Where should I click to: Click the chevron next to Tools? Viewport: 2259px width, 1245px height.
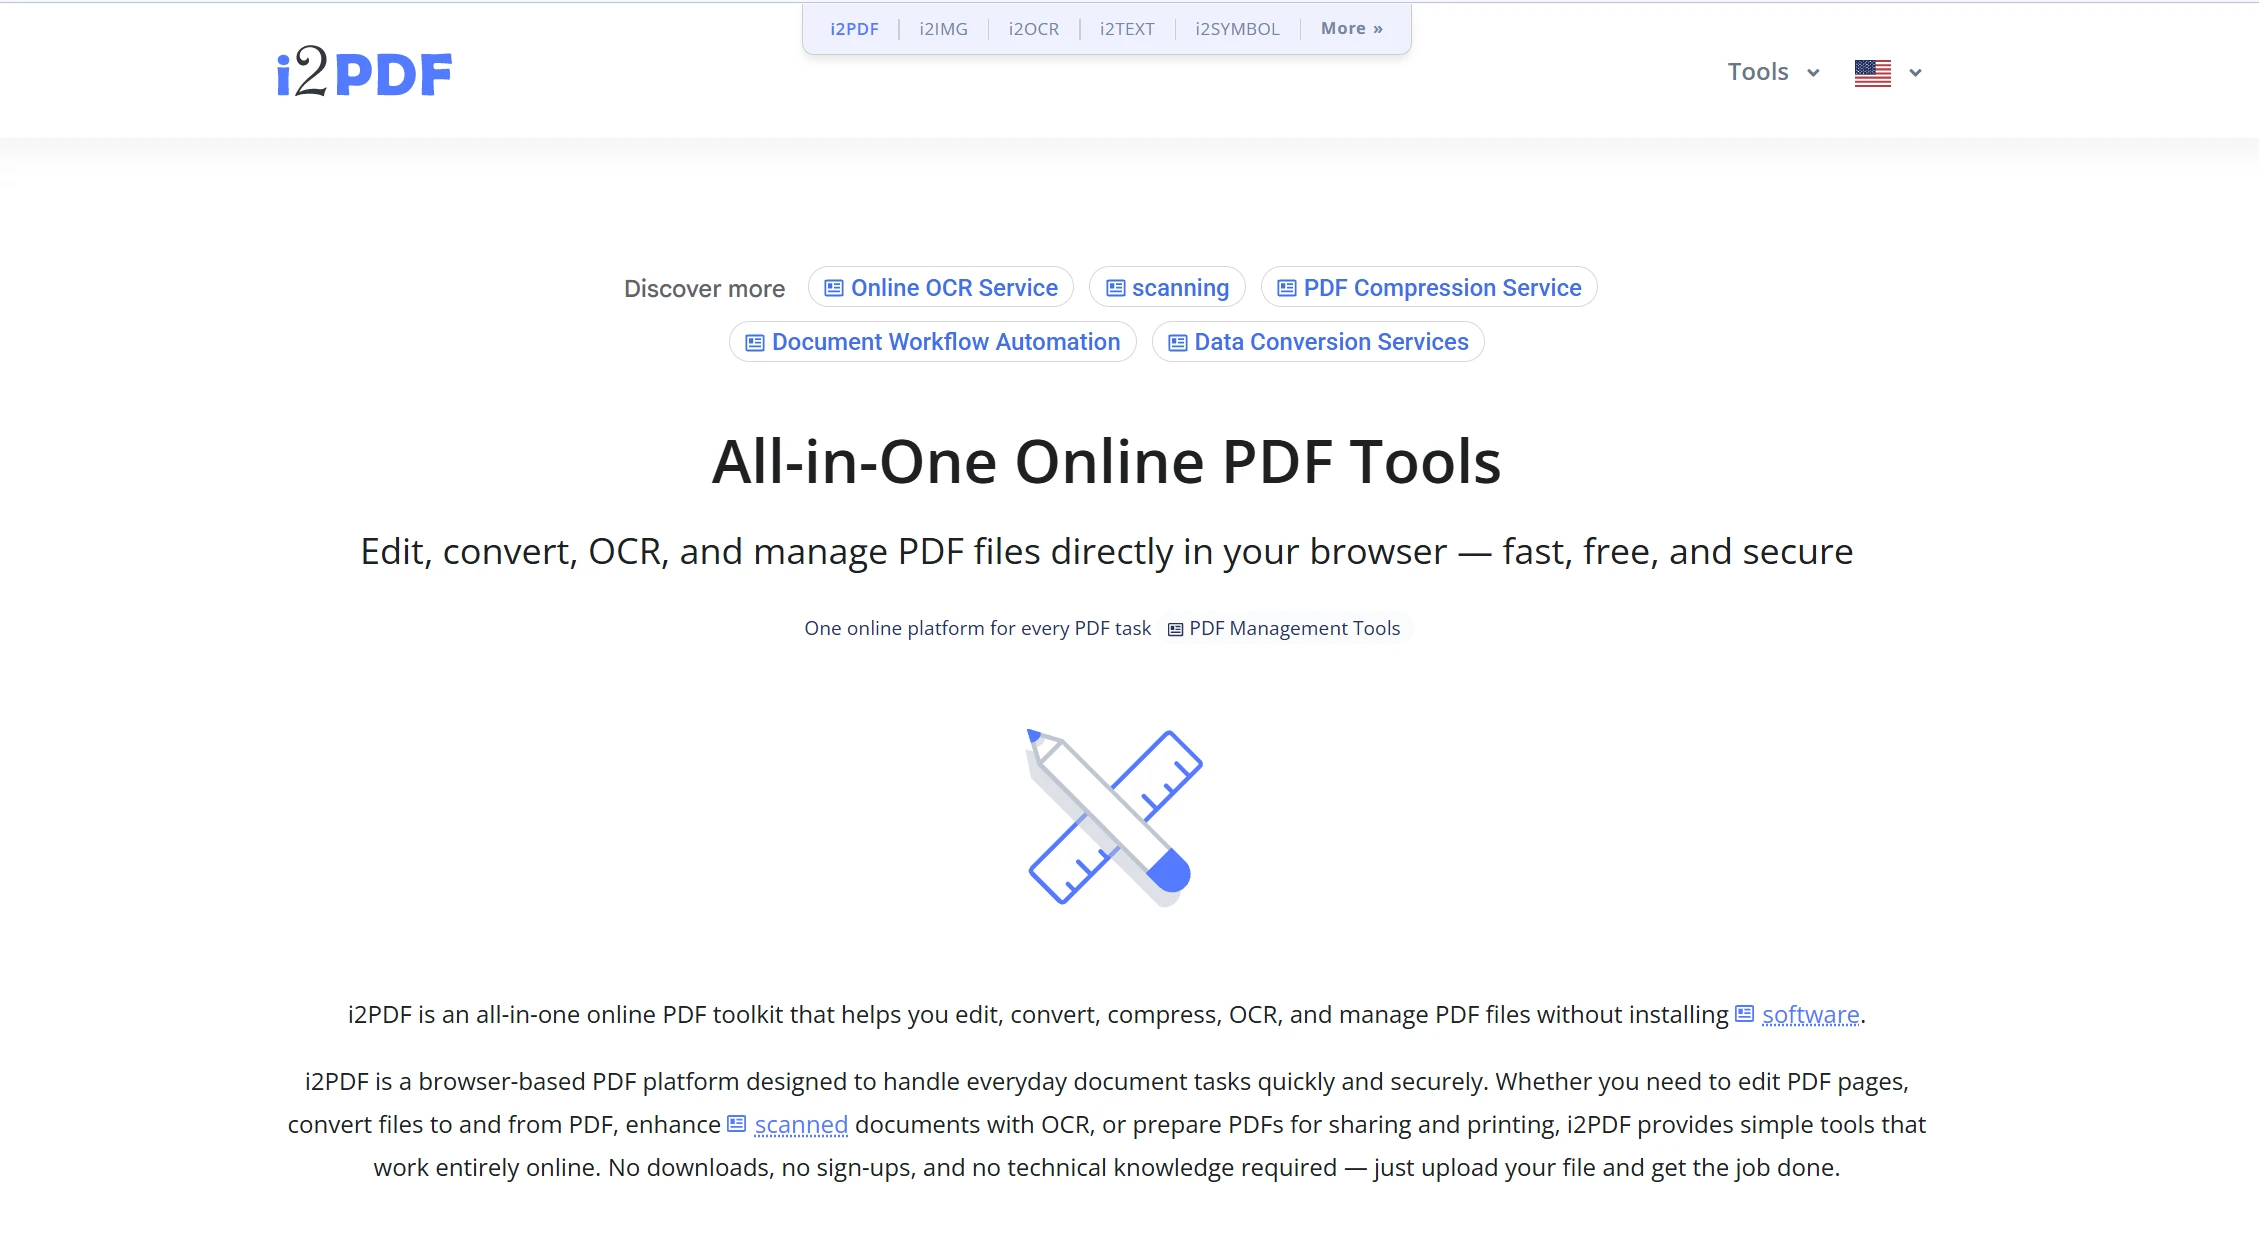1813,73
